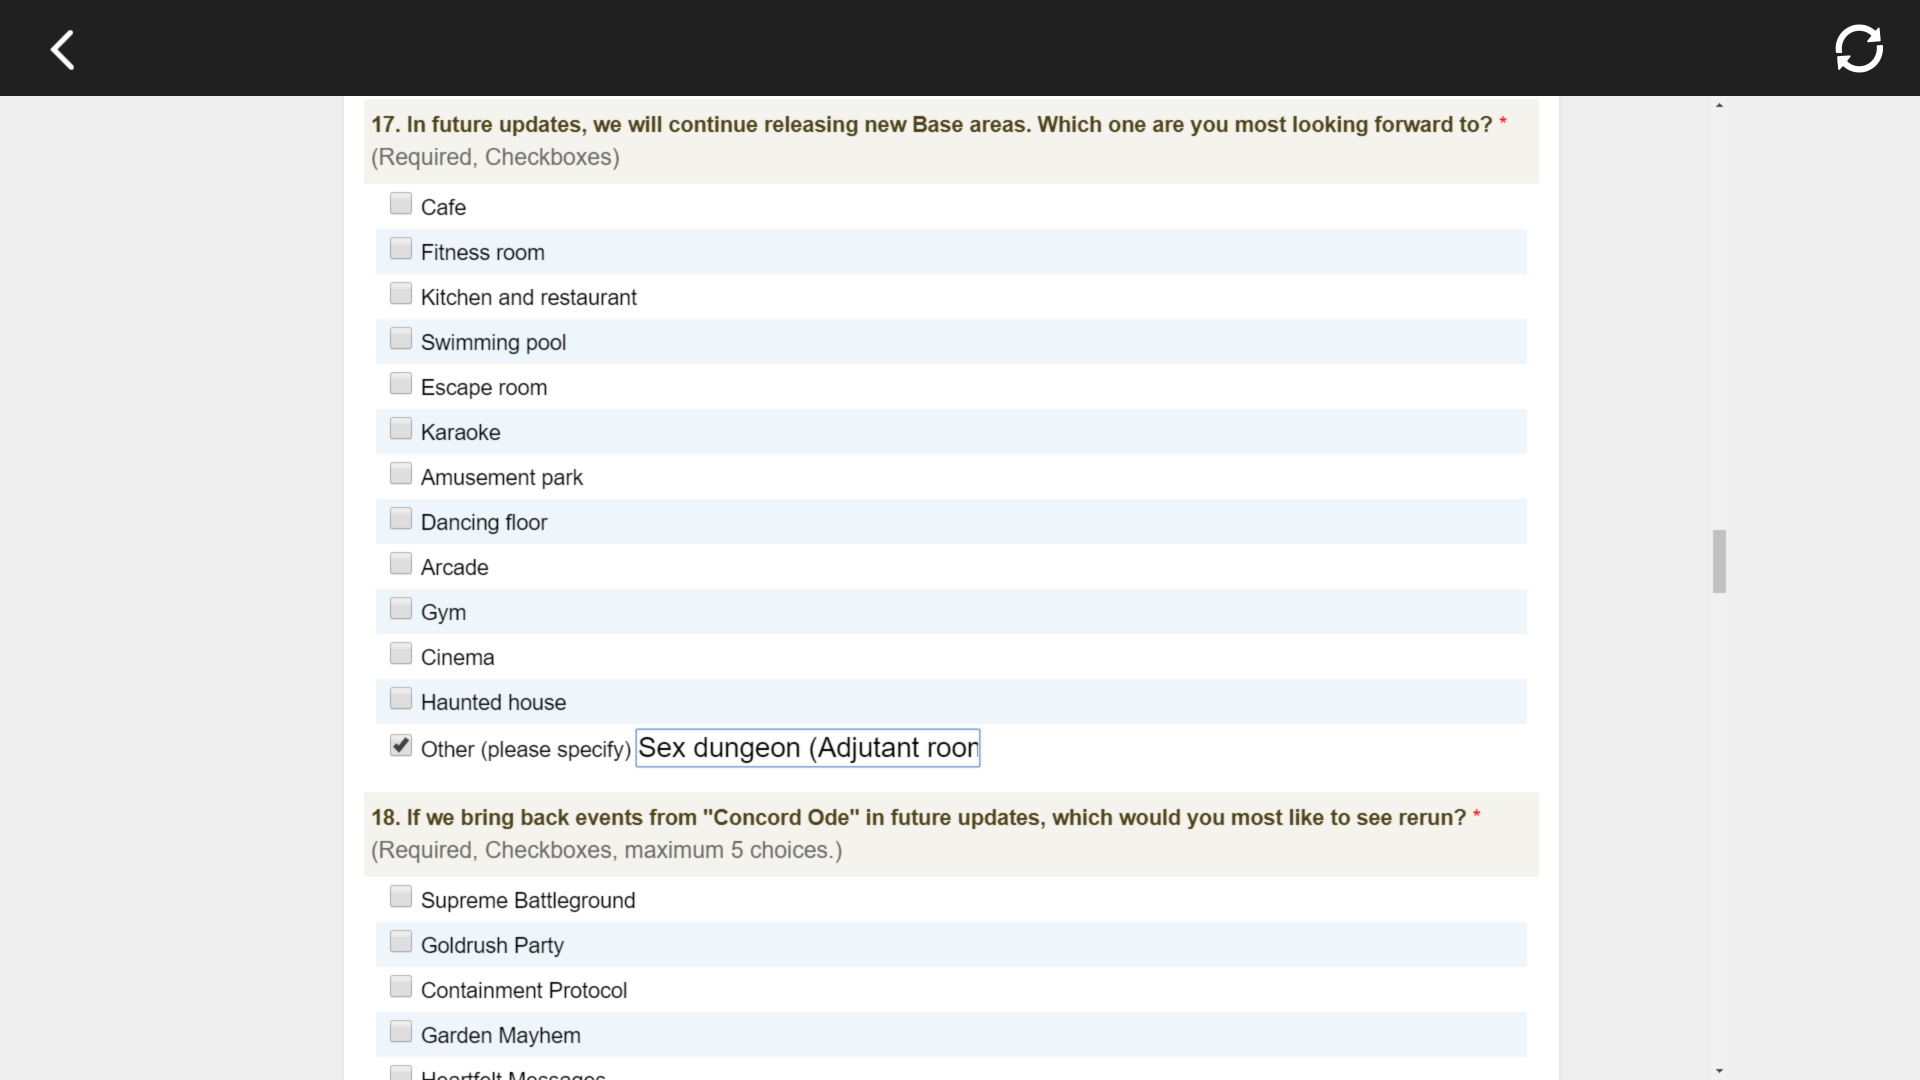Click the scrollbar down arrow

coord(1719,1071)
